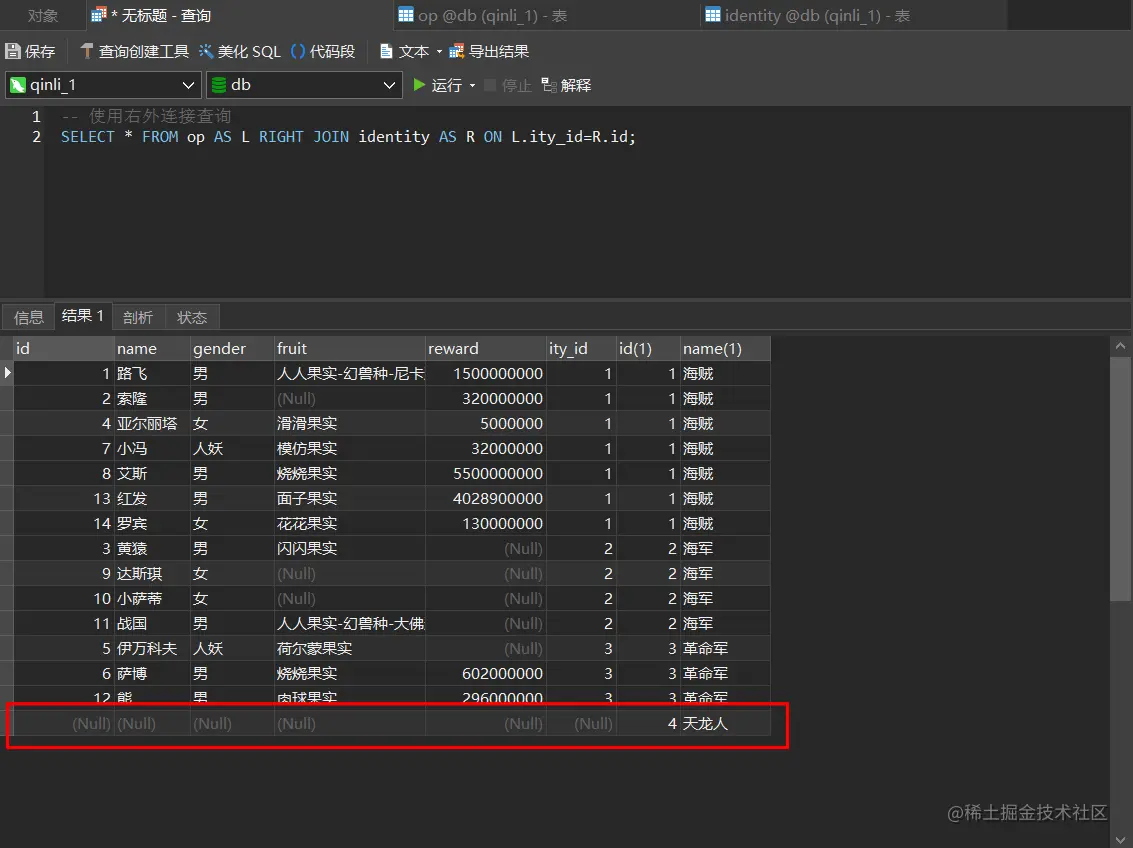Select the name cell 小萨蒂
The image size is (1133, 848).
point(152,599)
